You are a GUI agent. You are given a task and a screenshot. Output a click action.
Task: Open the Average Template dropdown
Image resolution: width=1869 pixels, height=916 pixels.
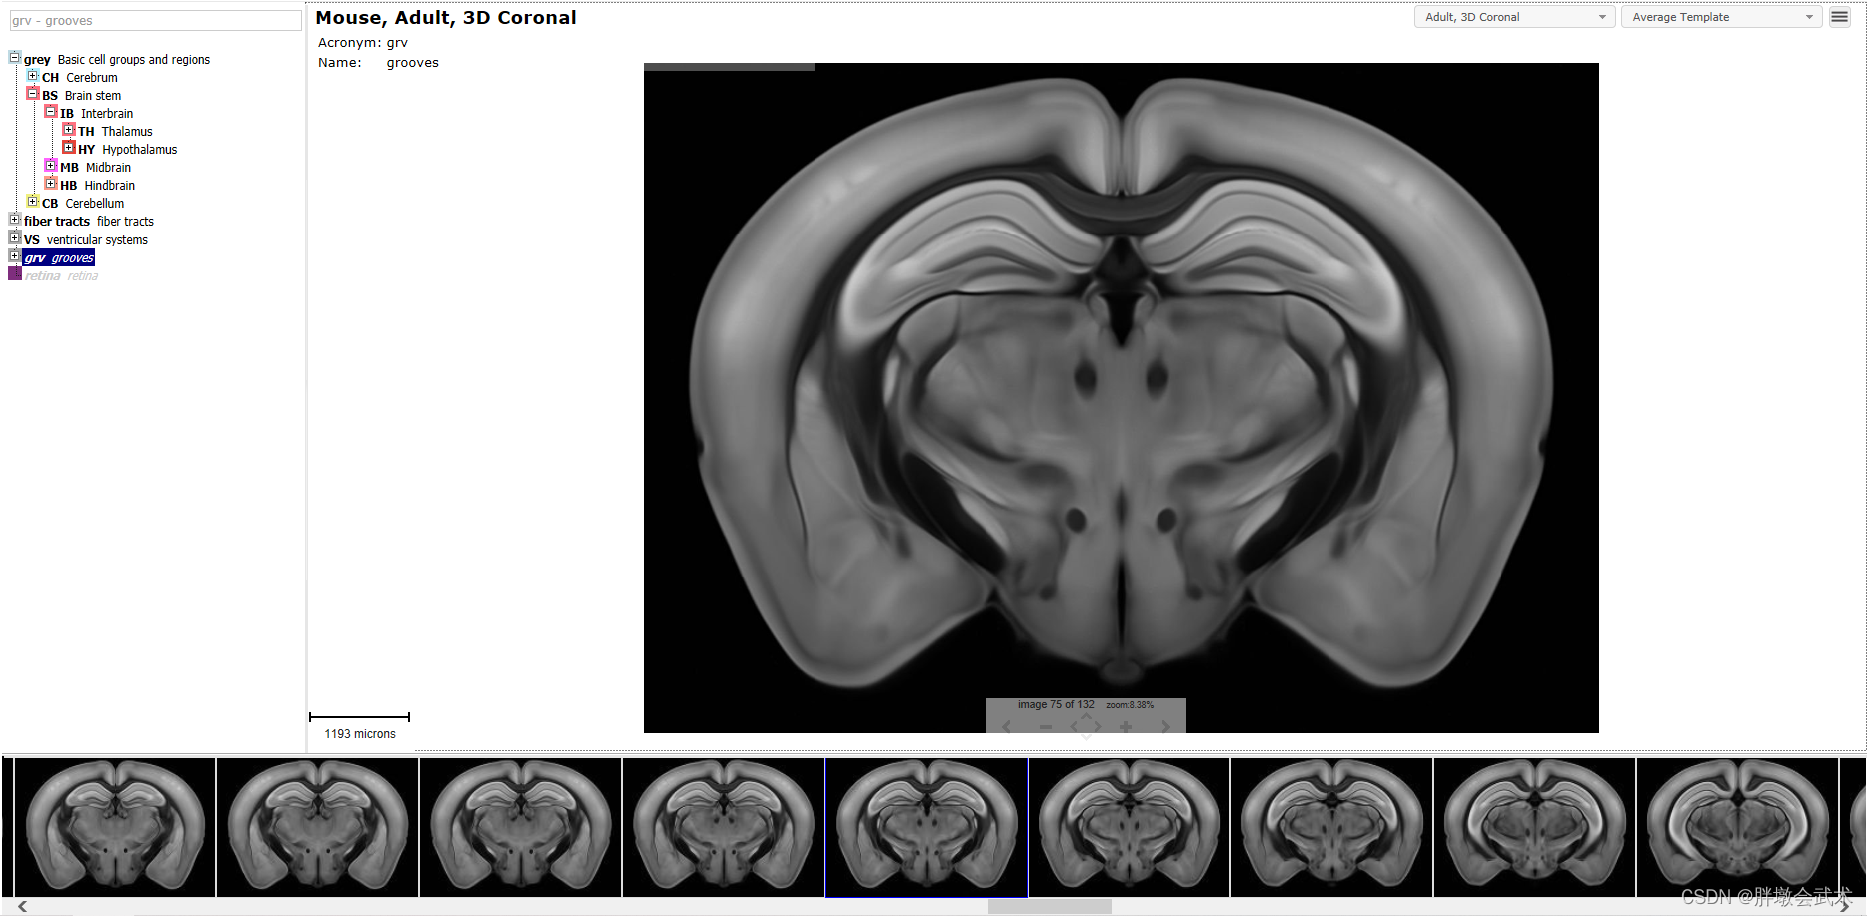[x=1721, y=17]
